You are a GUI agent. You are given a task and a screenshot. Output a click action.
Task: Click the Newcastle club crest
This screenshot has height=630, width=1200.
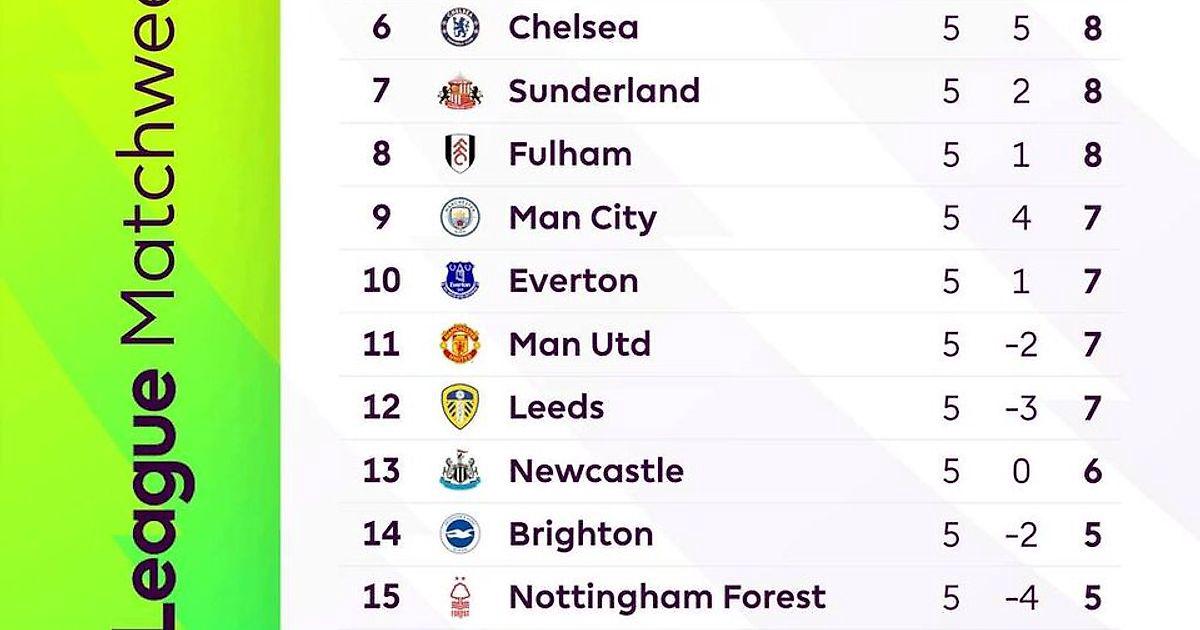(460, 471)
